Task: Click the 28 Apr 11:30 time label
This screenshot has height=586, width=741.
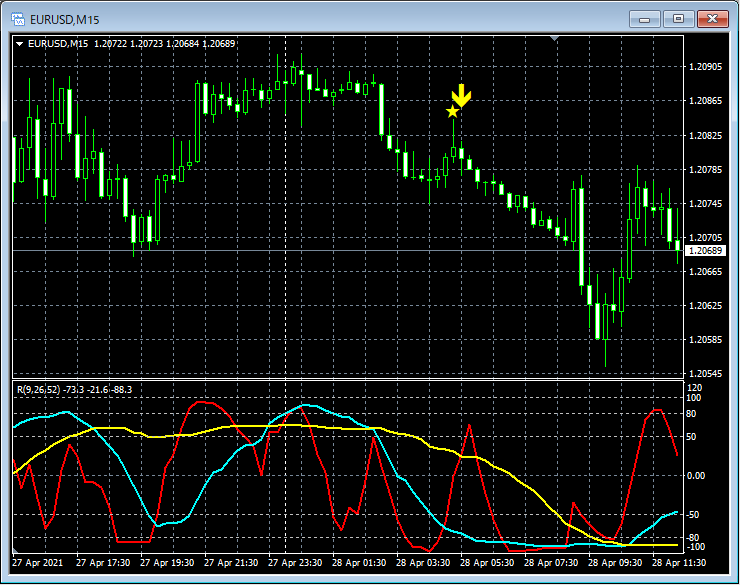Action: (679, 563)
